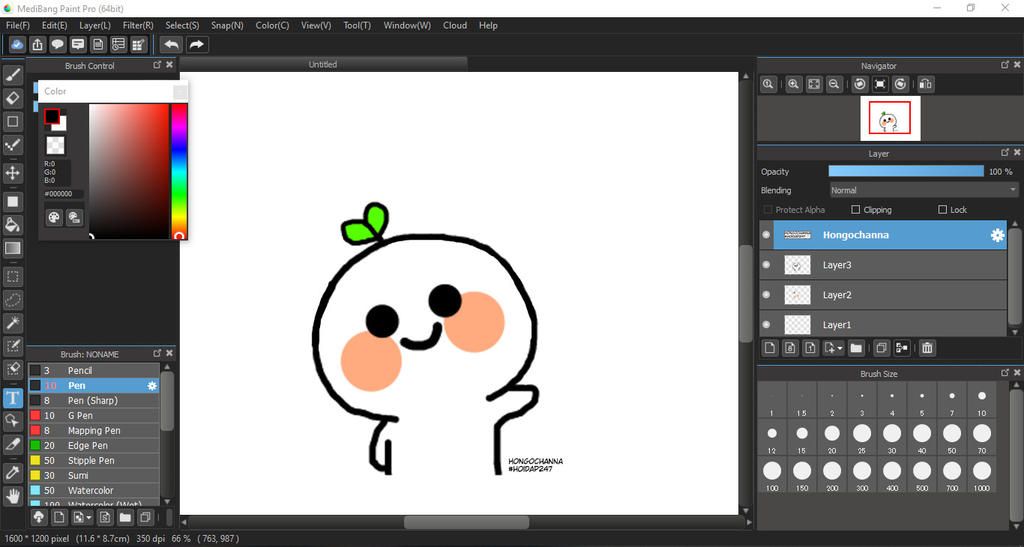Open the Snap menu
Screen dimensions: 1024x547
[227, 25]
